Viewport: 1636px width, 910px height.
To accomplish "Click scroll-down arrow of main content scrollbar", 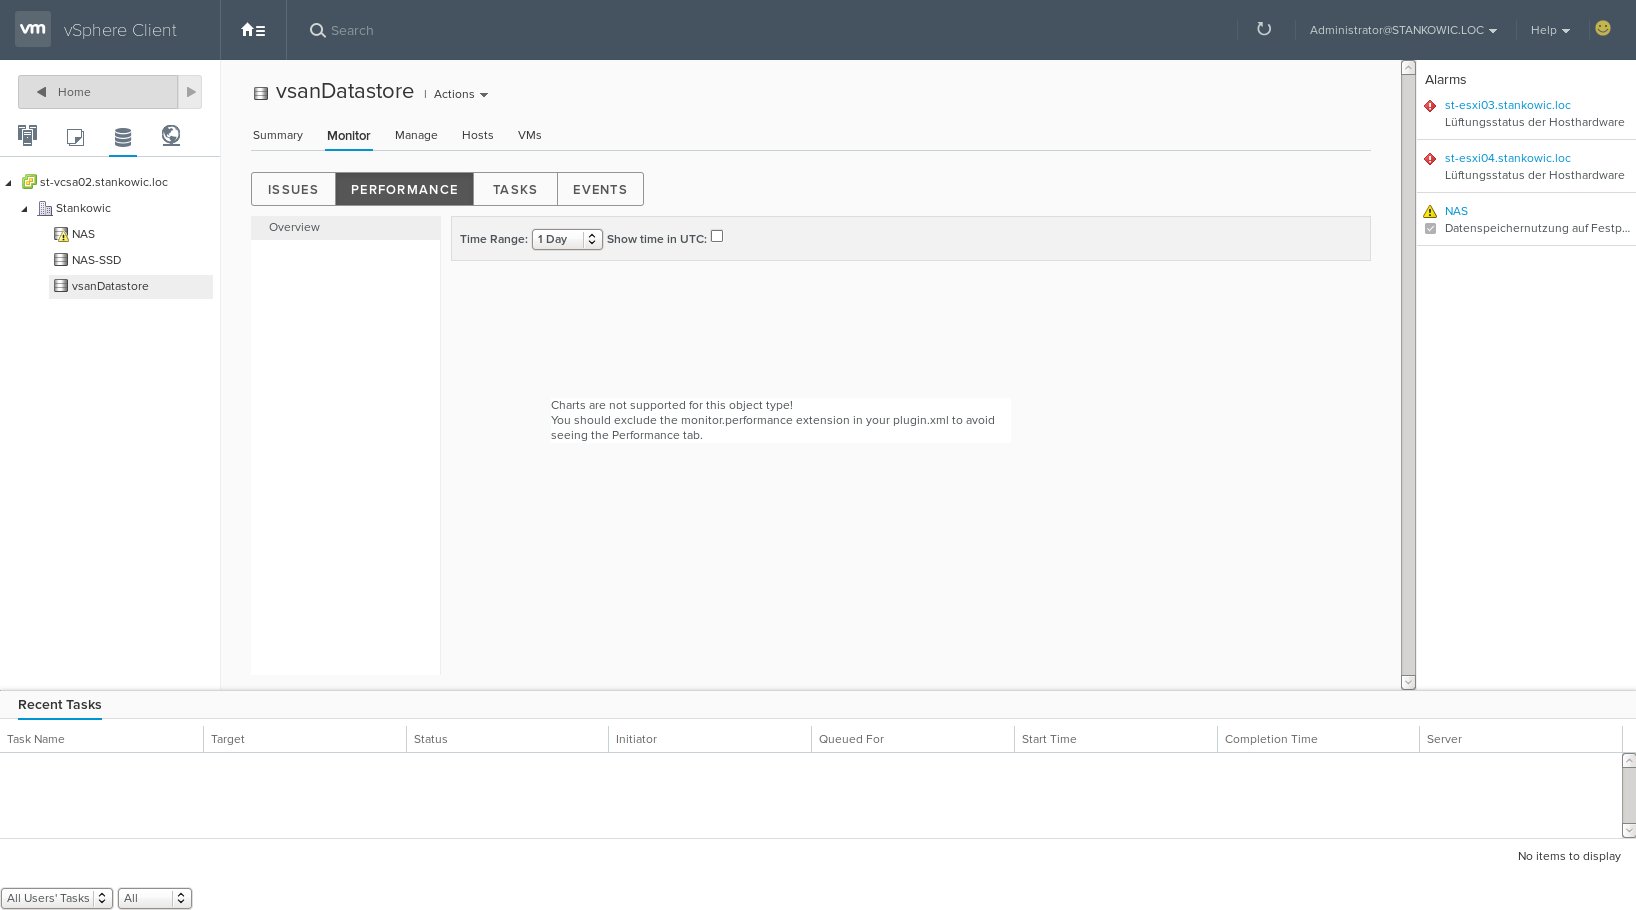I will point(1408,683).
